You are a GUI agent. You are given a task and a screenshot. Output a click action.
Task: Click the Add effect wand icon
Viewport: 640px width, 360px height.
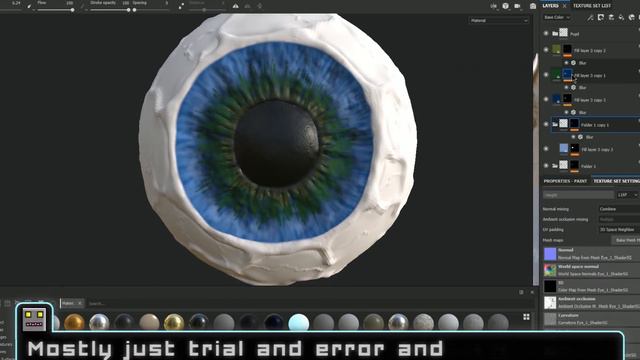pyautogui.click(x=590, y=18)
